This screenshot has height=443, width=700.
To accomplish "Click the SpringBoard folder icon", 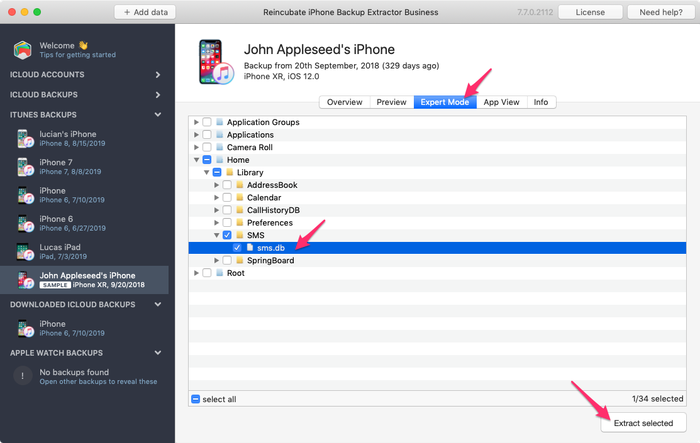I will point(240,260).
